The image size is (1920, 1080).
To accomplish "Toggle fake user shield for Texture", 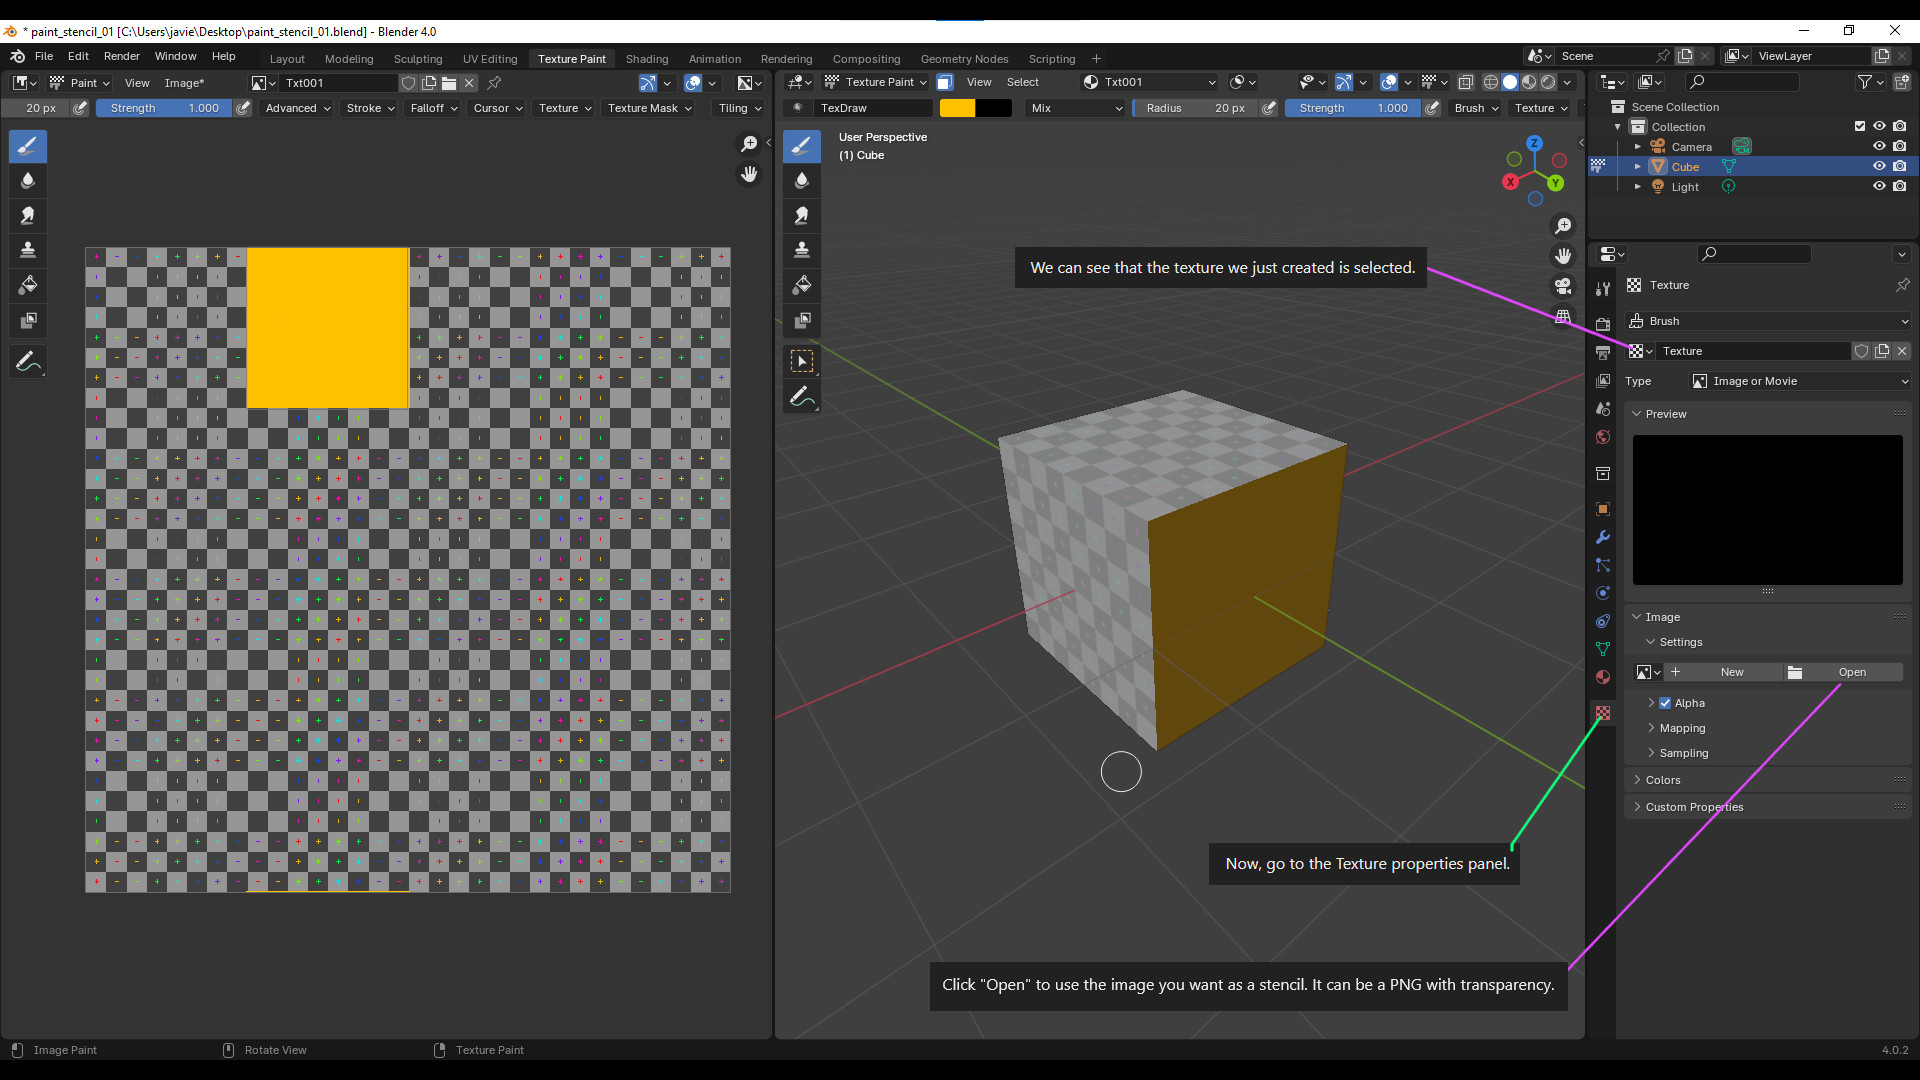I will point(1861,351).
